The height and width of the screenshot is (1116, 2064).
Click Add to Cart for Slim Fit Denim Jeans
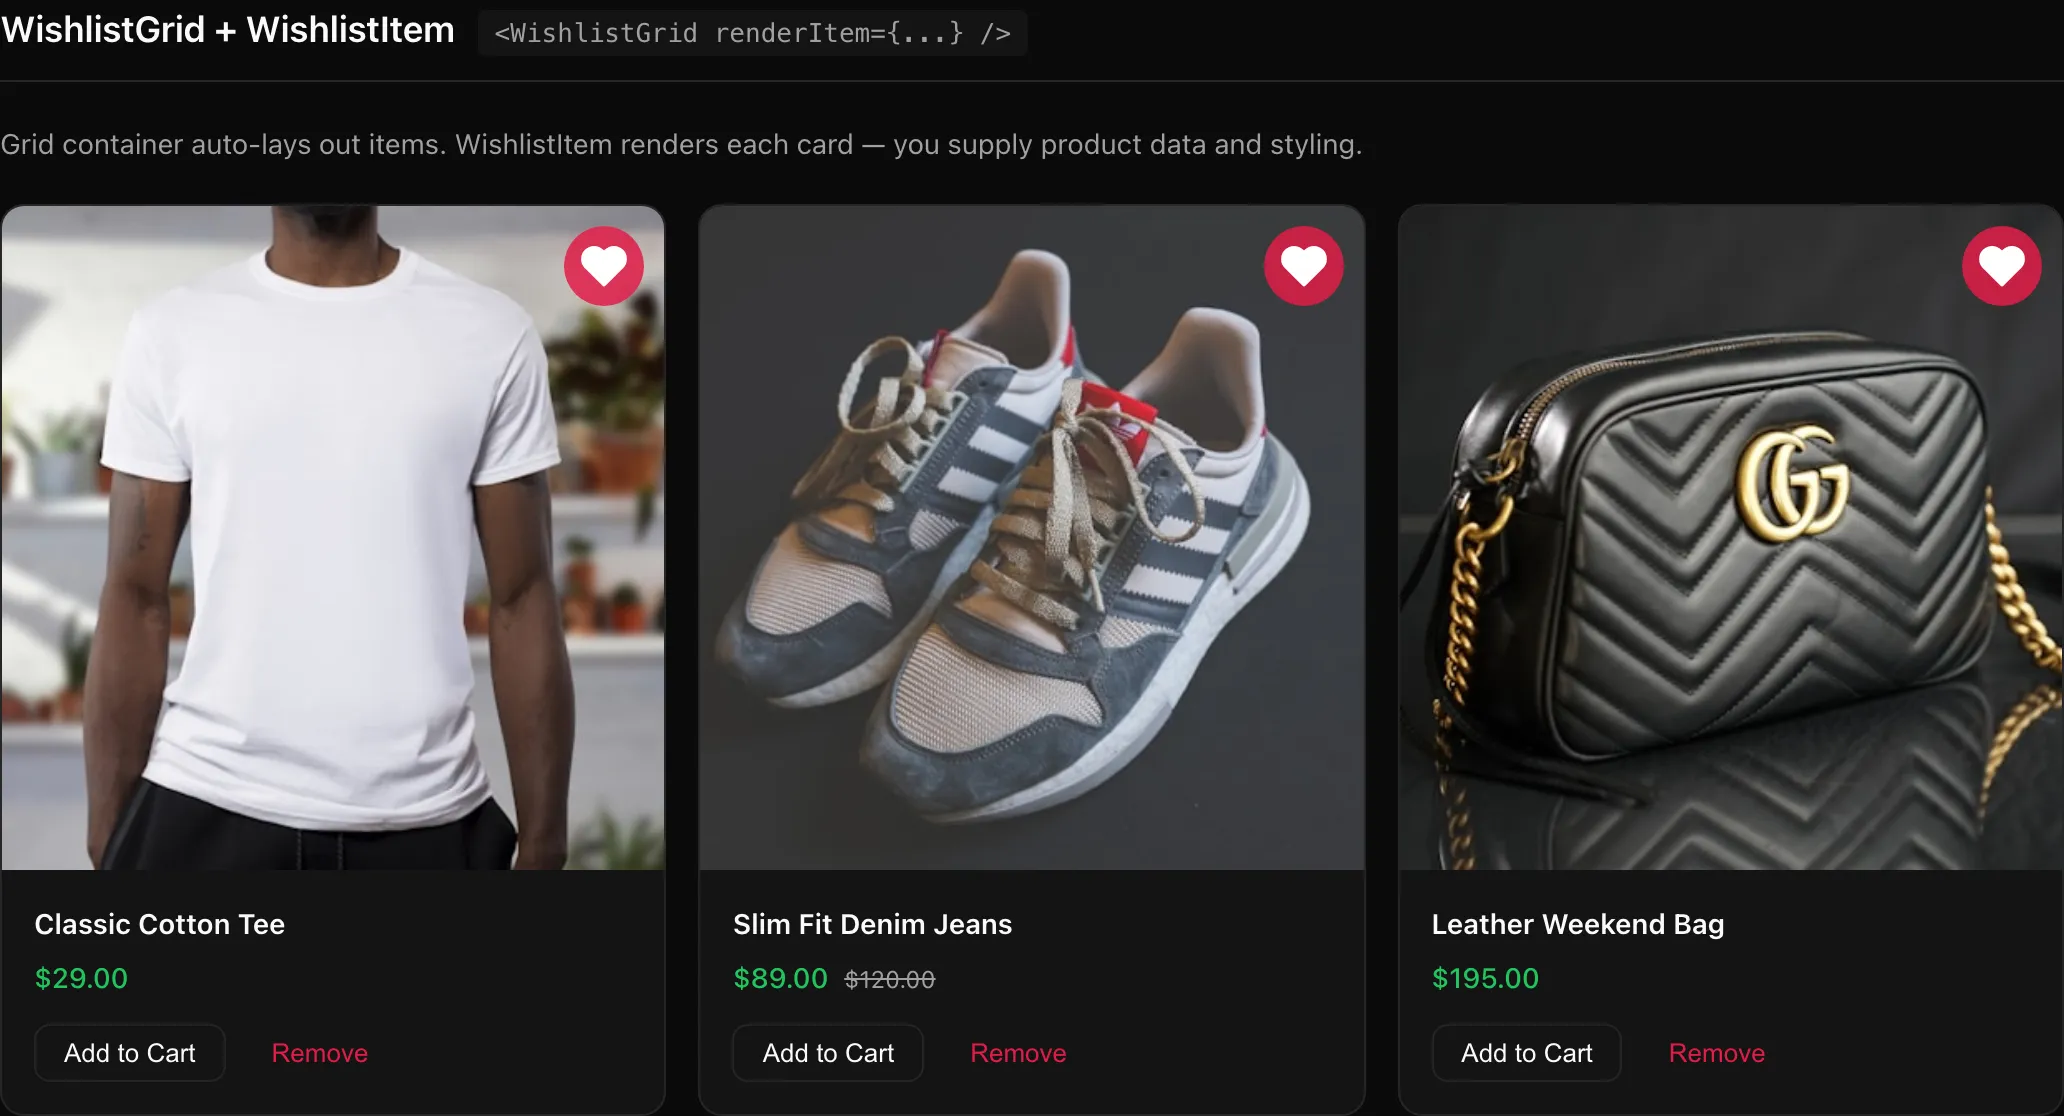pos(827,1052)
